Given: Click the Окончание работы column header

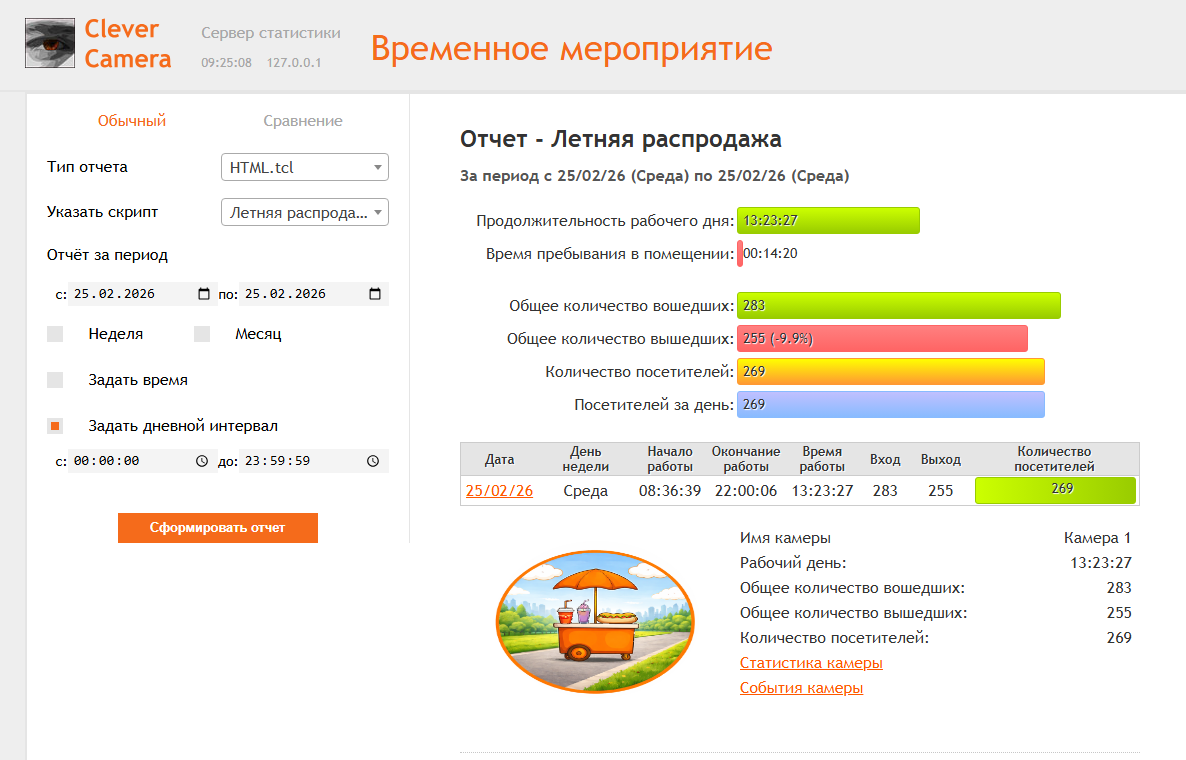Looking at the screenshot, I should point(746,459).
